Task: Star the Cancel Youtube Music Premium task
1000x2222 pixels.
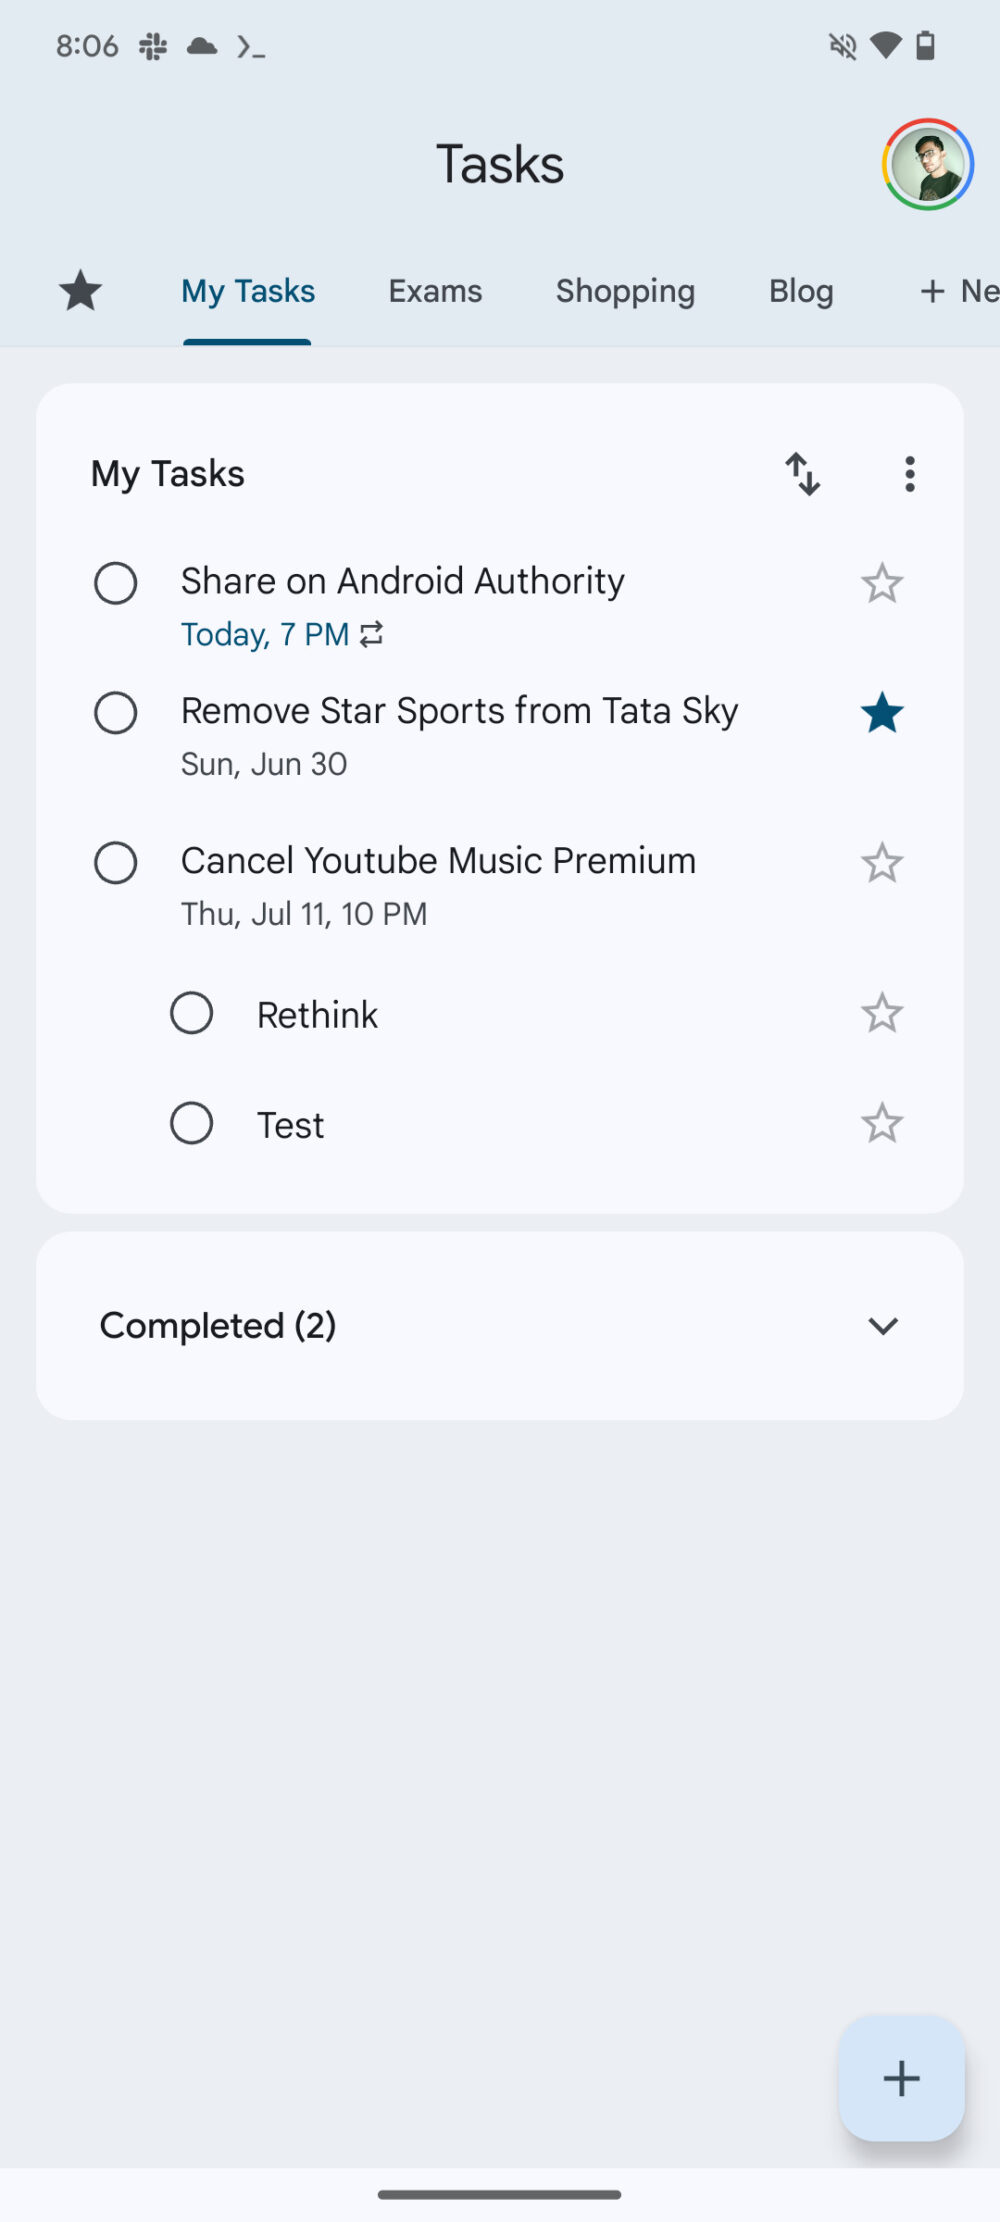Action: coord(881,864)
